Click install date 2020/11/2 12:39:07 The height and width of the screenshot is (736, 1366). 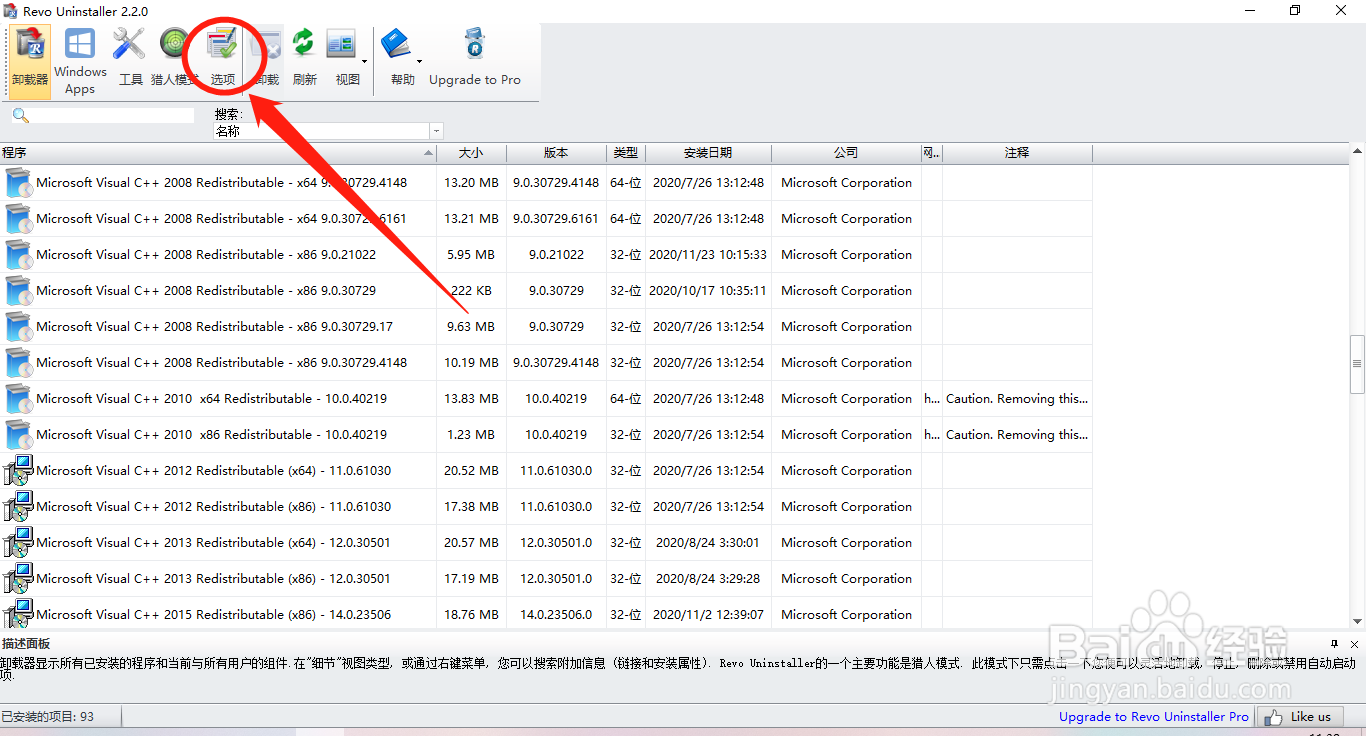pyautogui.click(x=708, y=615)
